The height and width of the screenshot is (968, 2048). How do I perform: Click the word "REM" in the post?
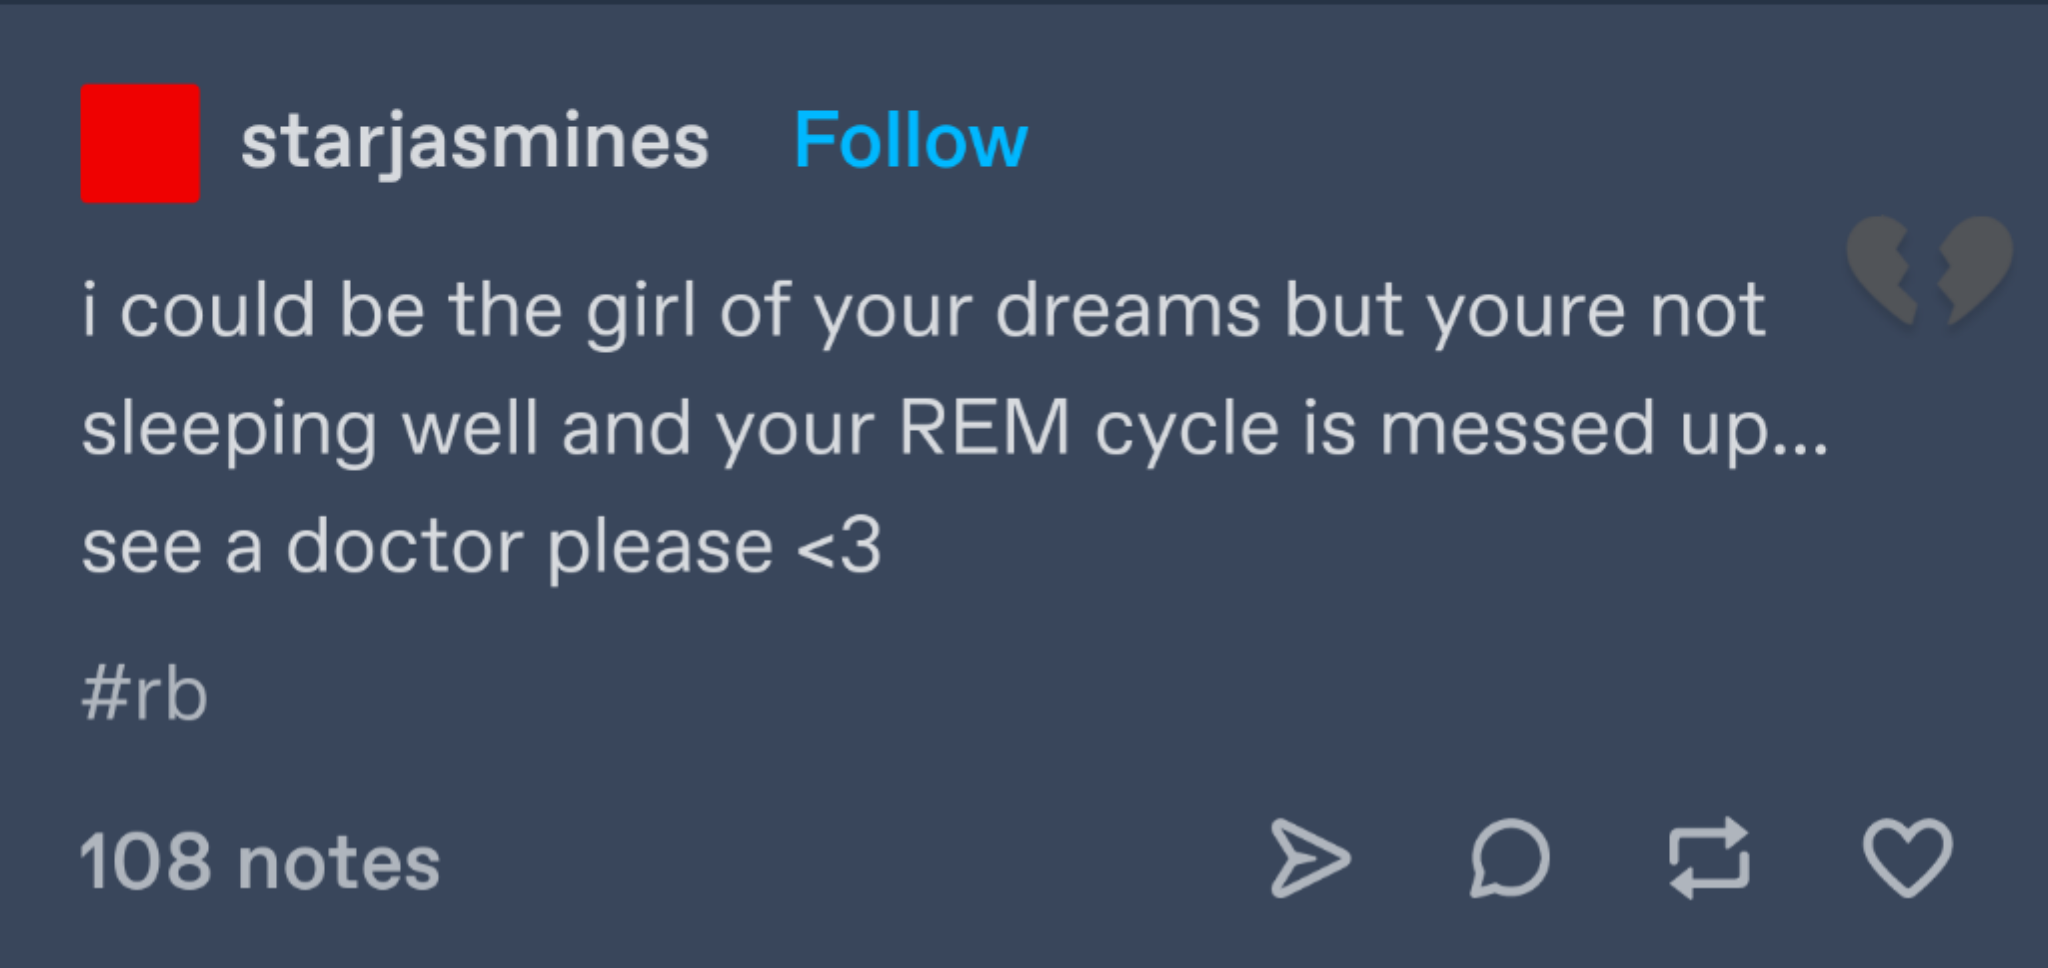(x=985, y=429)
